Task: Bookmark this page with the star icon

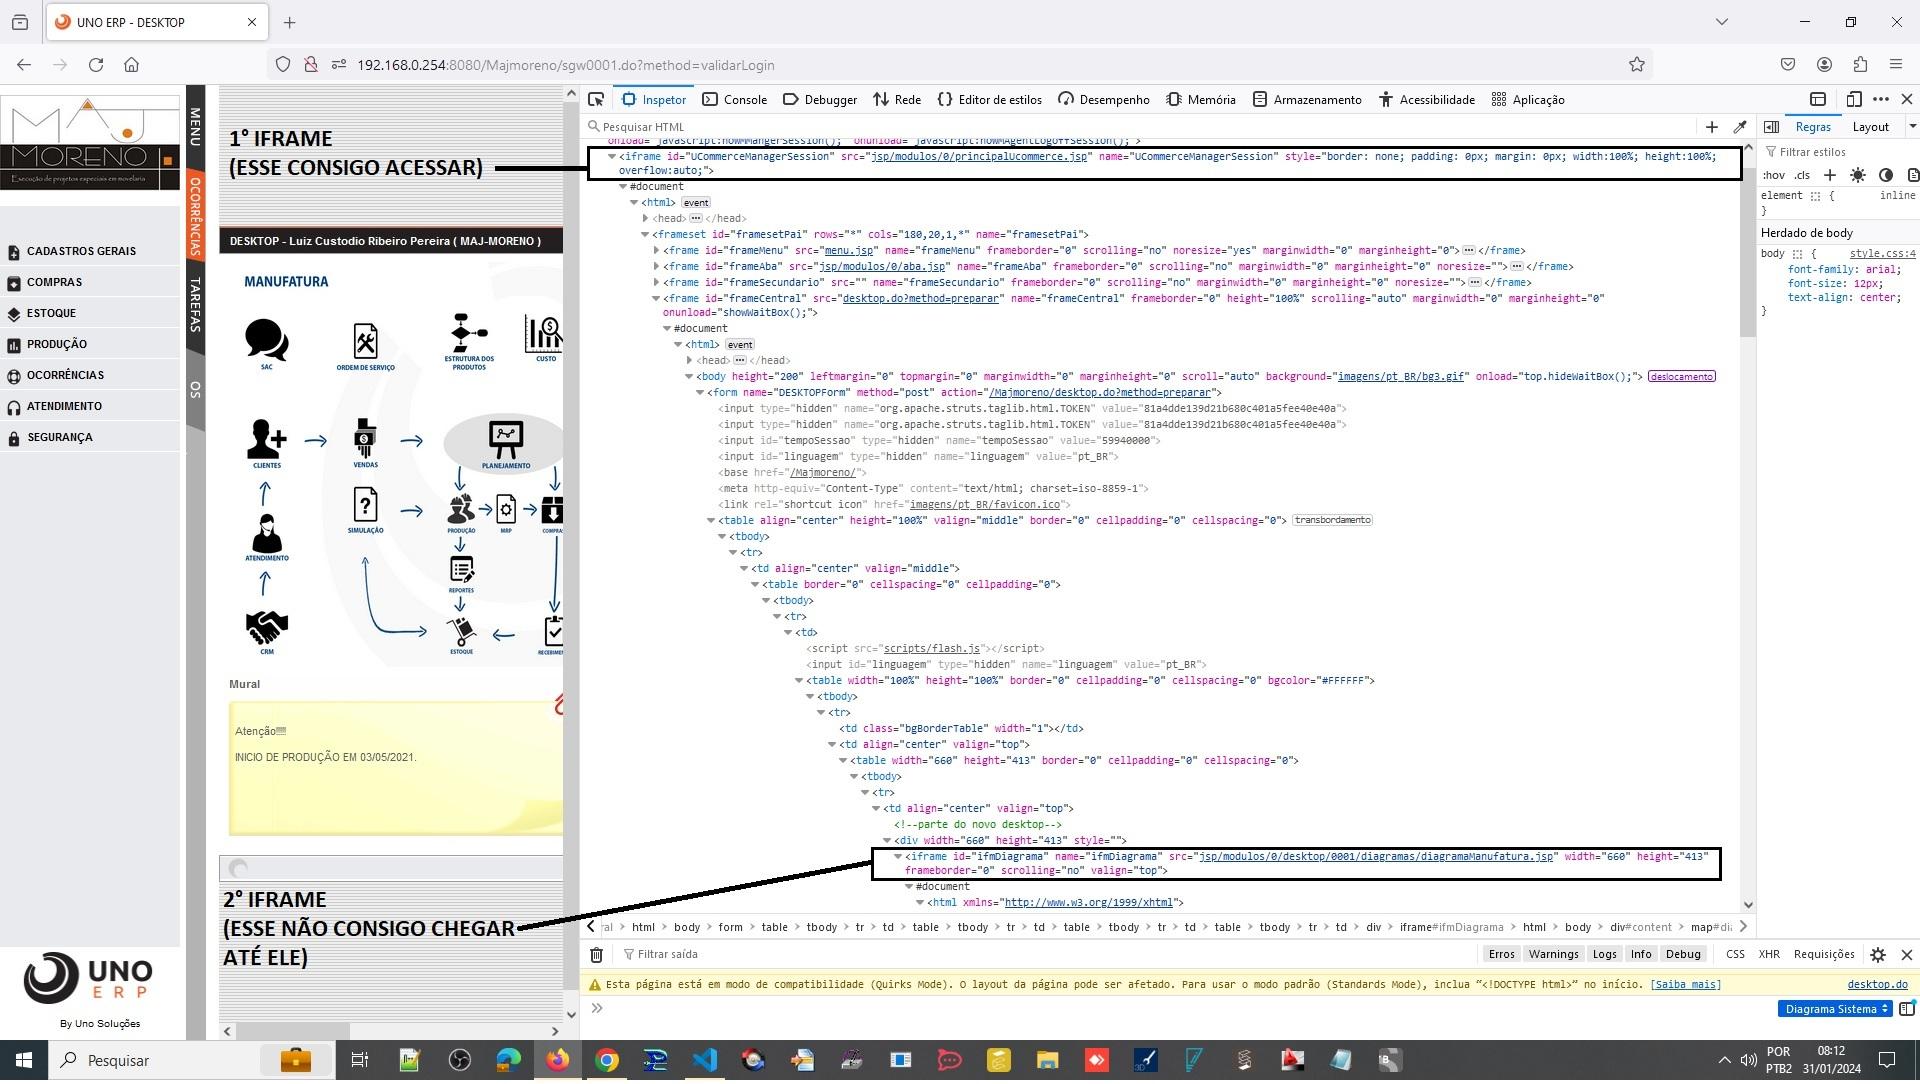Action: [1636, 65]
